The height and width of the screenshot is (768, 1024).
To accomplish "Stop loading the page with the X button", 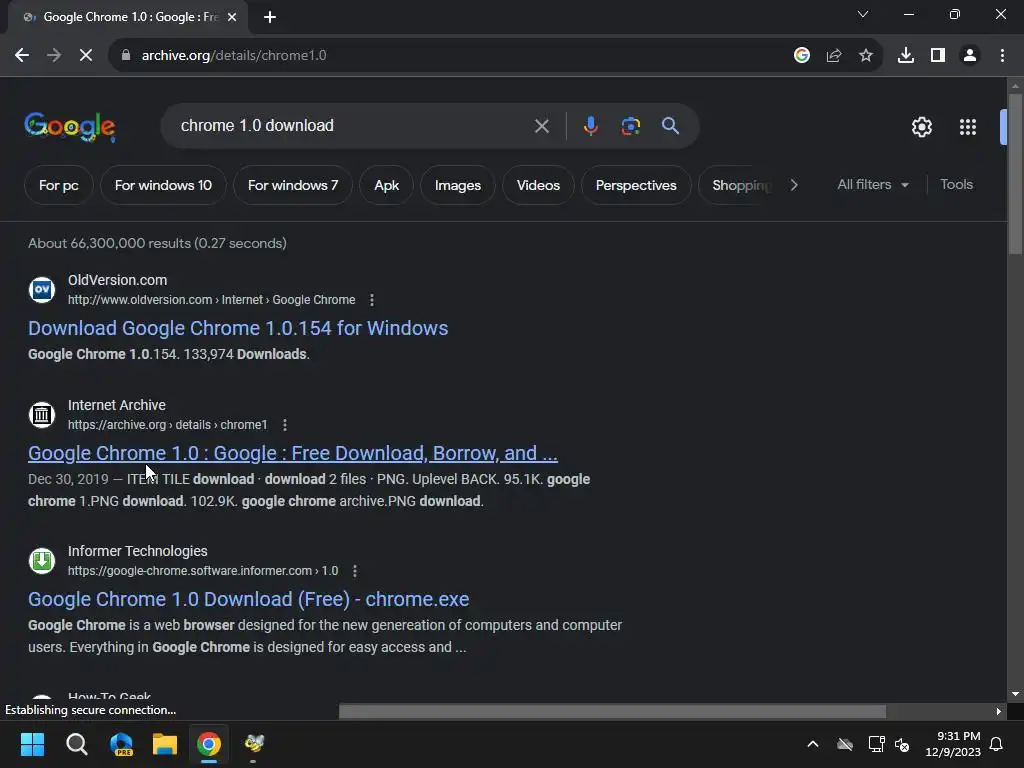I will (86, 56).
